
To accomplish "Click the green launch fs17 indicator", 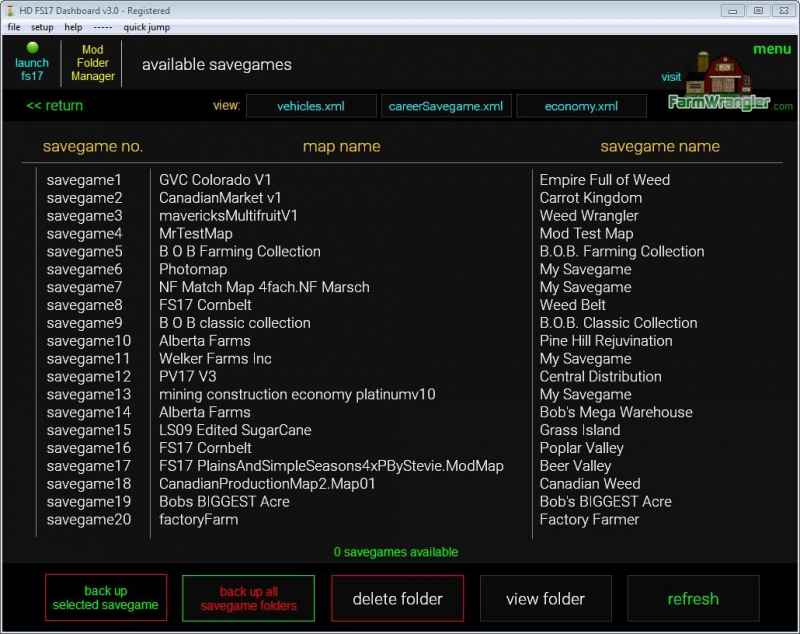I will pyautogui.click(x=32, y=48).
